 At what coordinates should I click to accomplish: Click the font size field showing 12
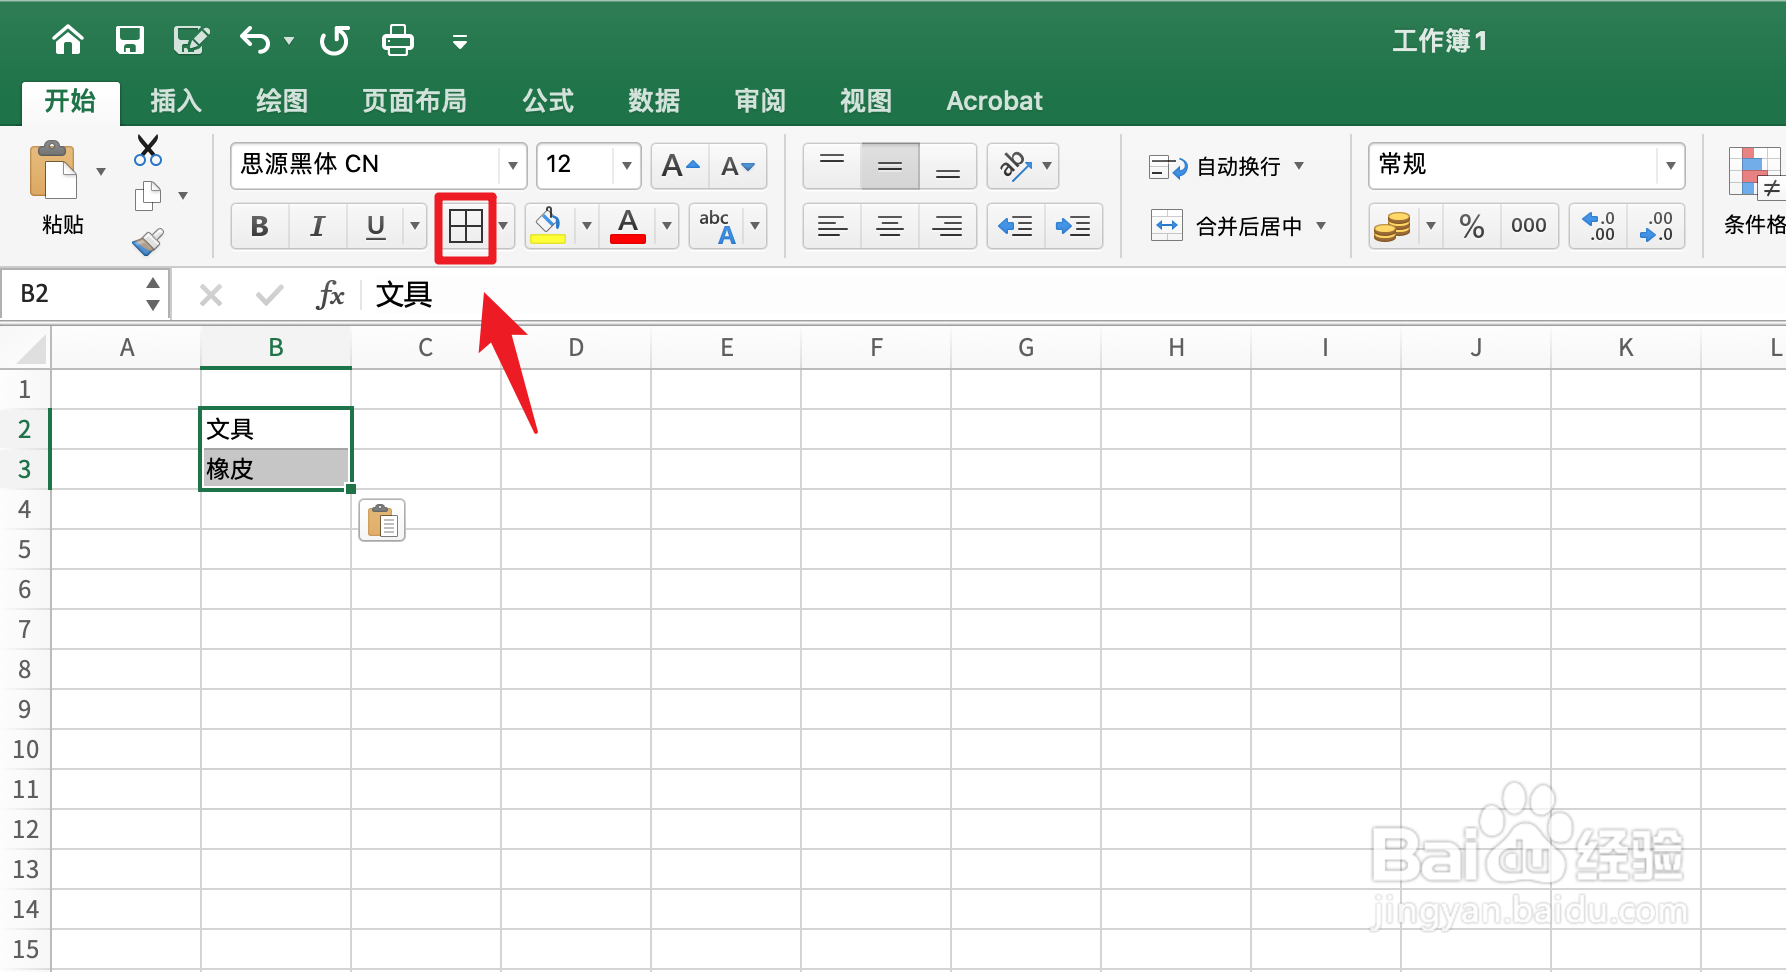575,165
